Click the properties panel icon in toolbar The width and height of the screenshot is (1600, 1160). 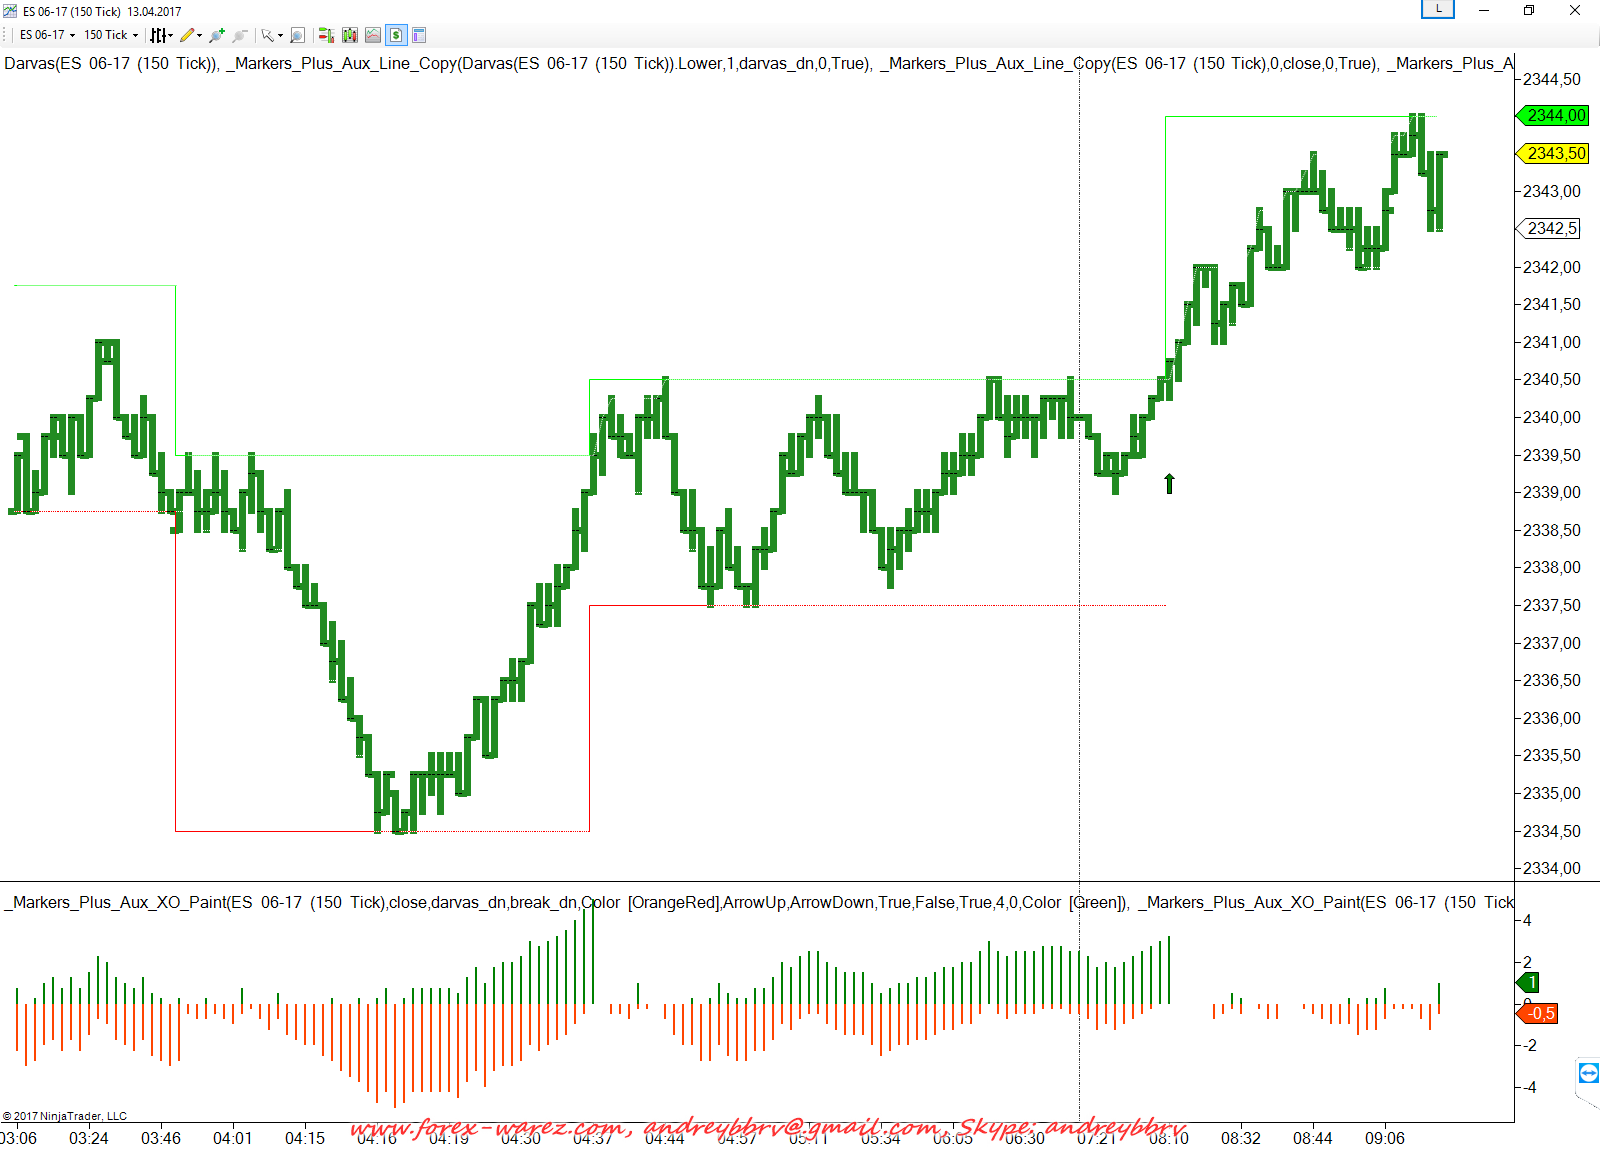[419, 35]
